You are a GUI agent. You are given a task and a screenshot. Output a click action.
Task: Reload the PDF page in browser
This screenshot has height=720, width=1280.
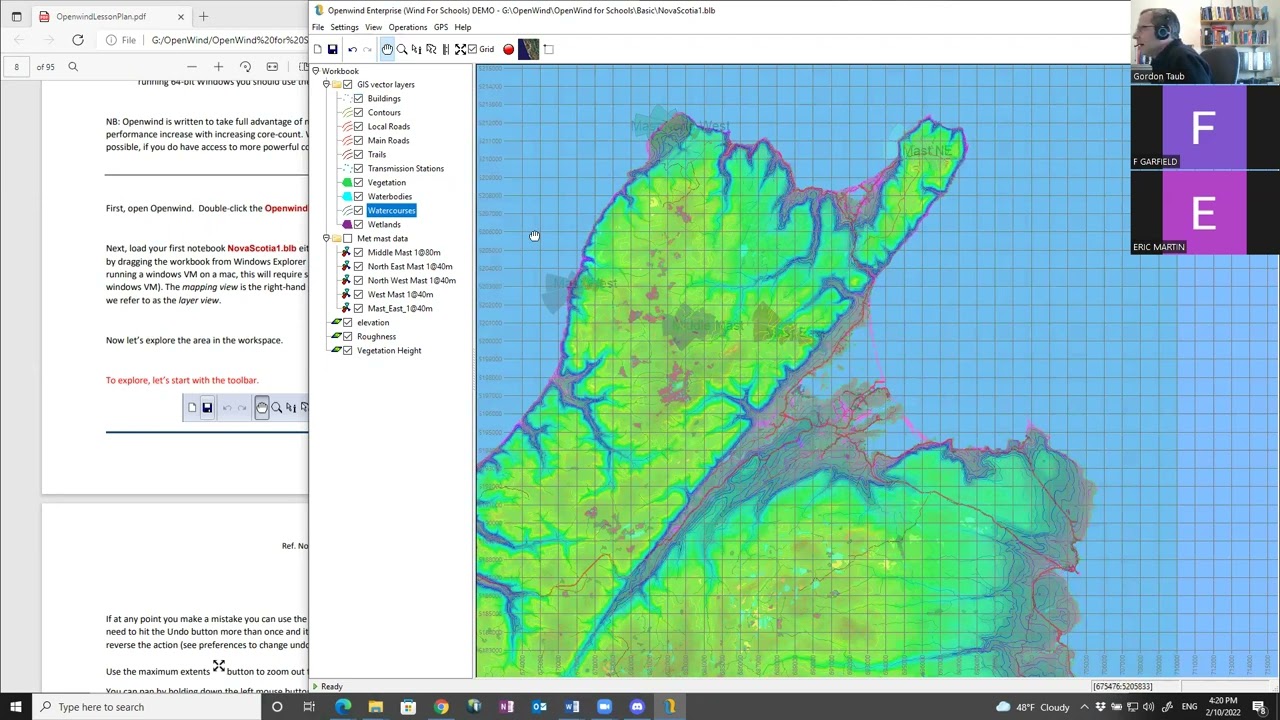pos(78,40)
